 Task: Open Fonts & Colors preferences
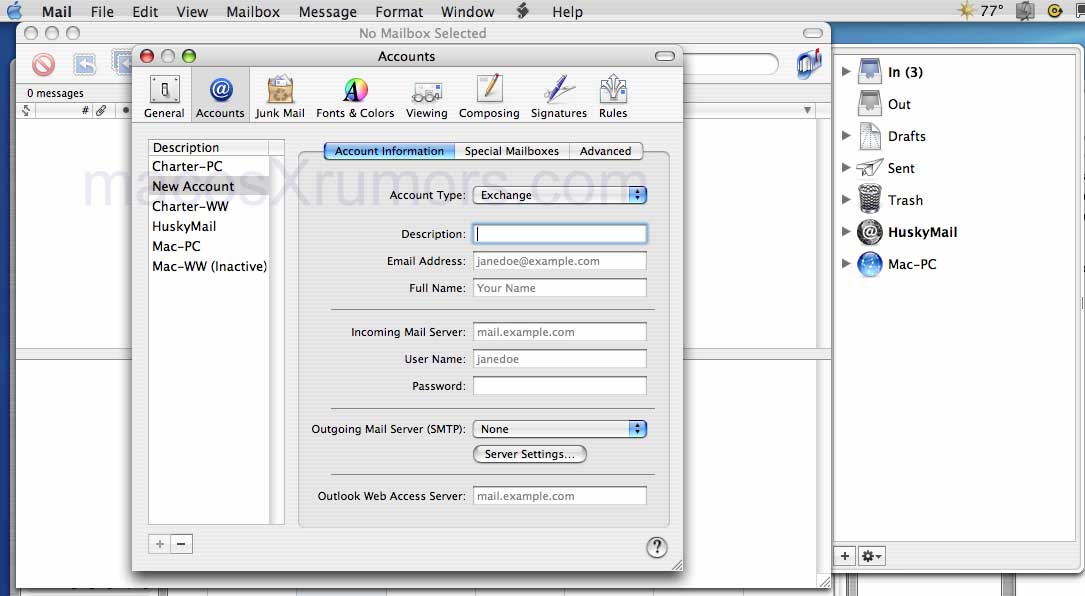tap(355, 96)
